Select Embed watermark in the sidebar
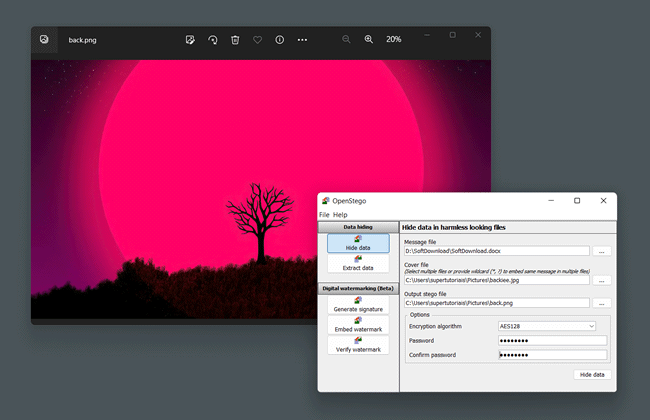This screenshot has width=650, height=420. point(358,324)
